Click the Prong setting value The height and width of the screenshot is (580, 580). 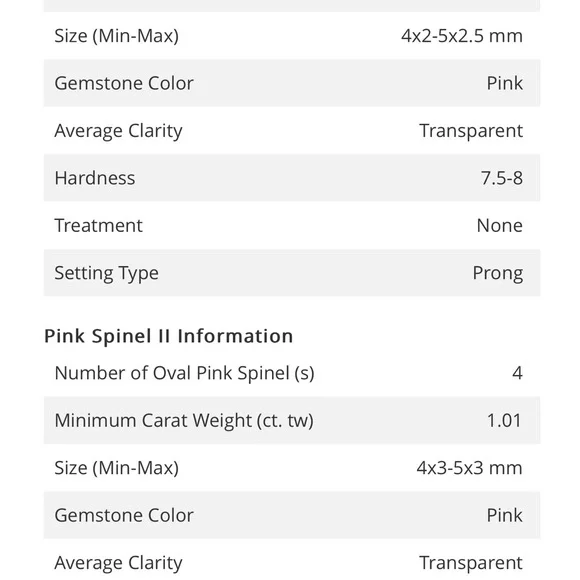(x=498, y=273)
